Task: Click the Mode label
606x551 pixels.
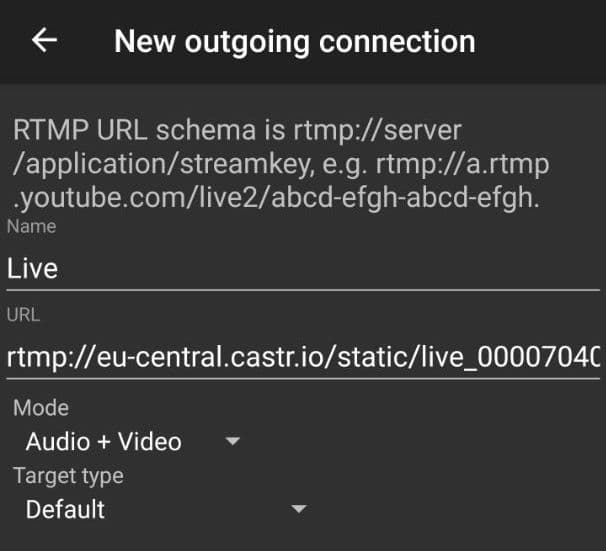Action: (41, 408)
